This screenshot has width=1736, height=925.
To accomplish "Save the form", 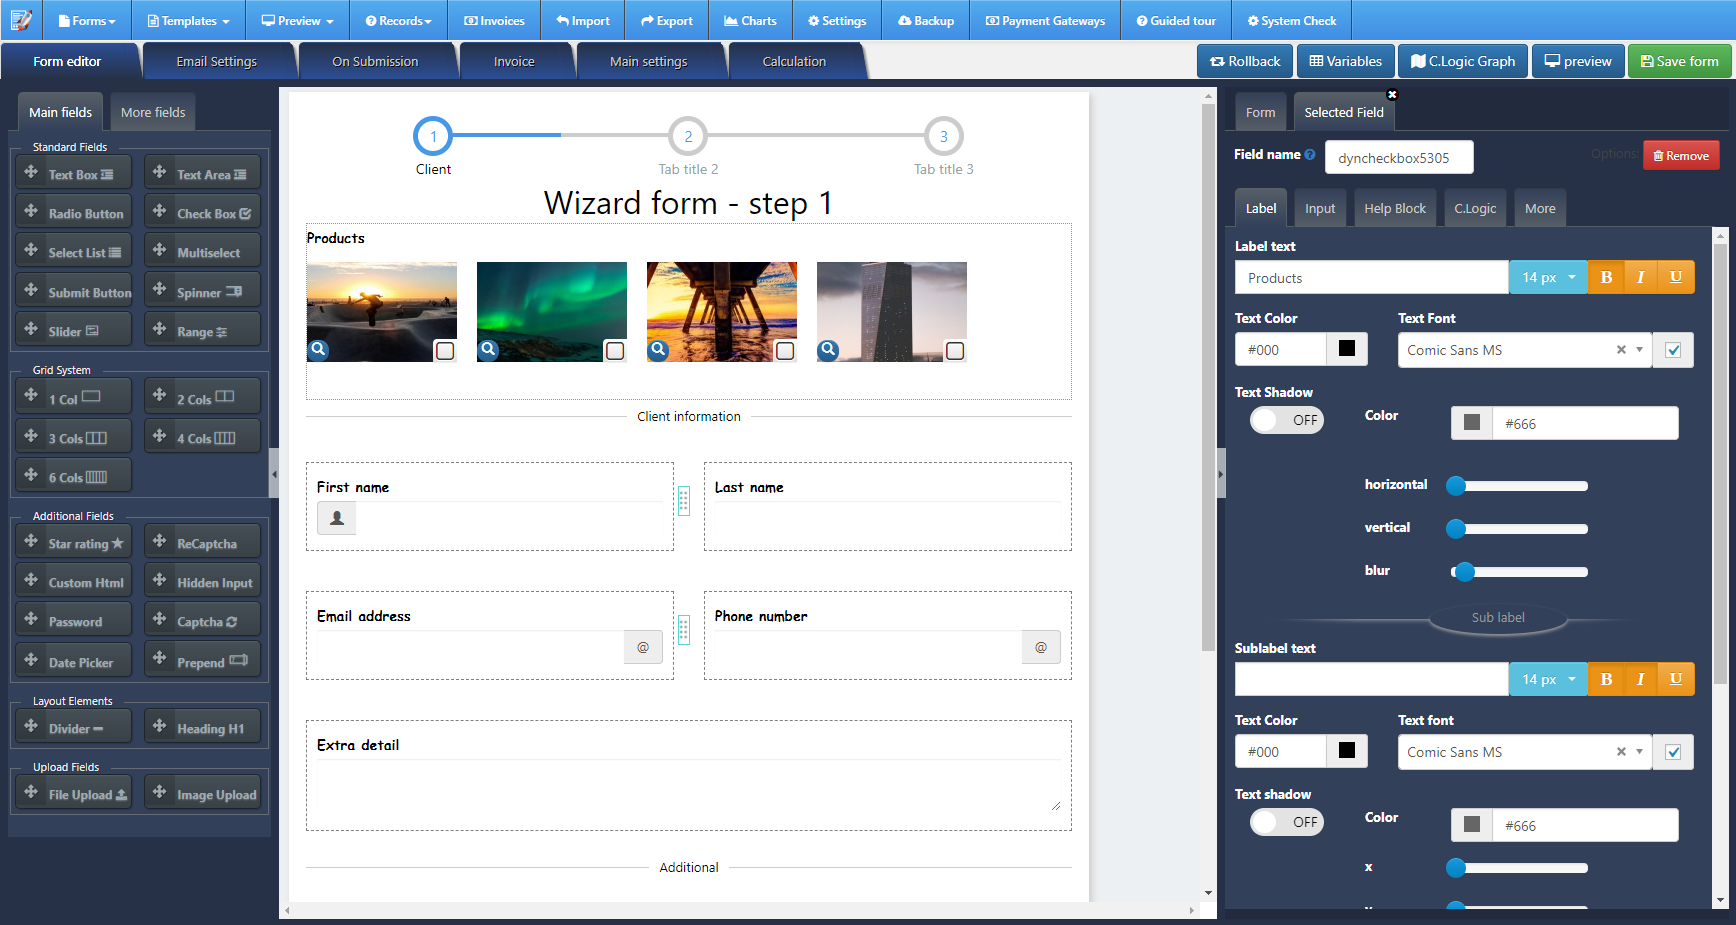I will tap(1680, 60).
